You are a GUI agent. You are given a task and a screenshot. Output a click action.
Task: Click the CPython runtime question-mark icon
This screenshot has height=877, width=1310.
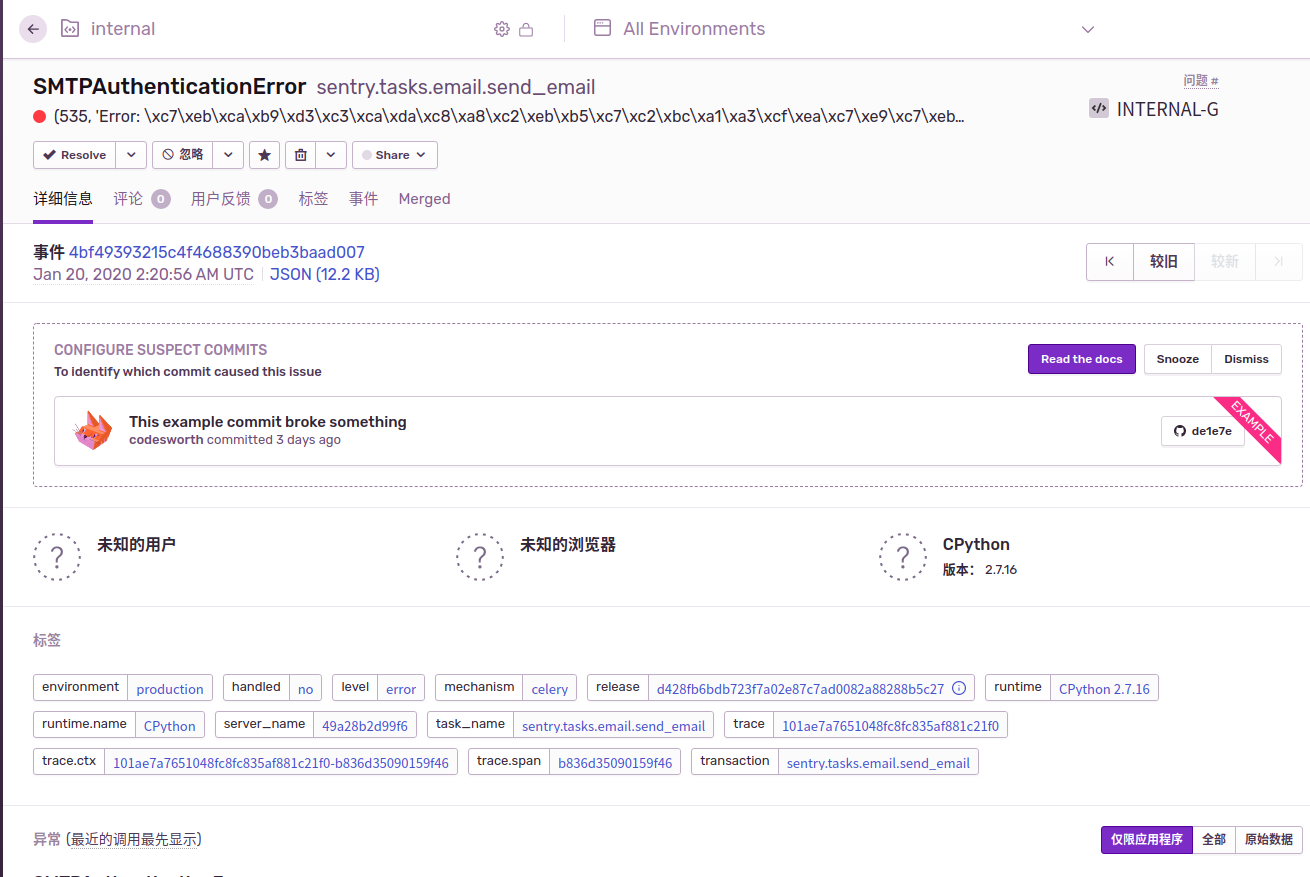(x=903, y=556)
